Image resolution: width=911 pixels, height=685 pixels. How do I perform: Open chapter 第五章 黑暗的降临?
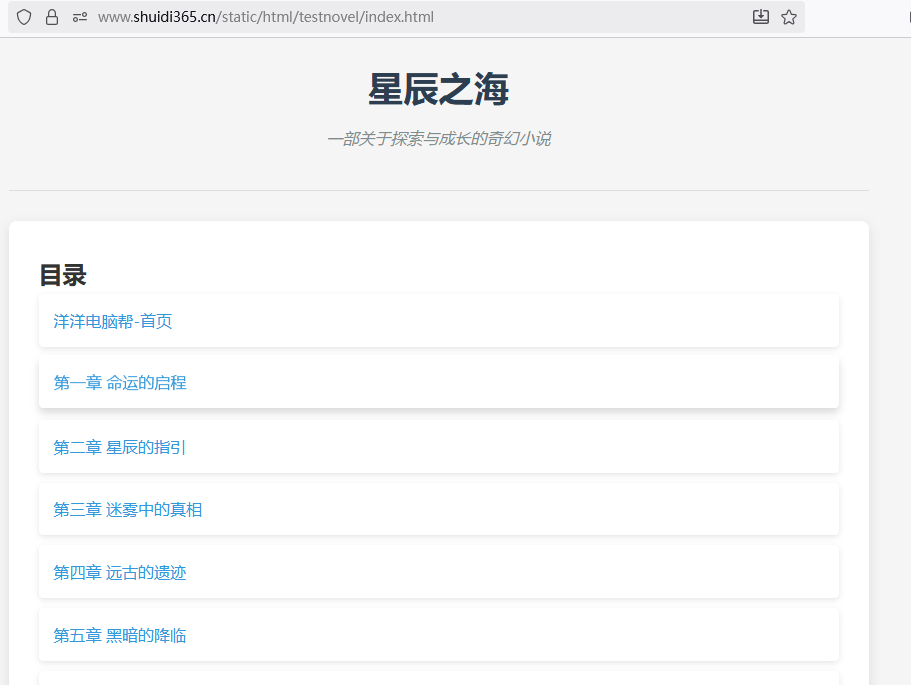pos(120,636)
